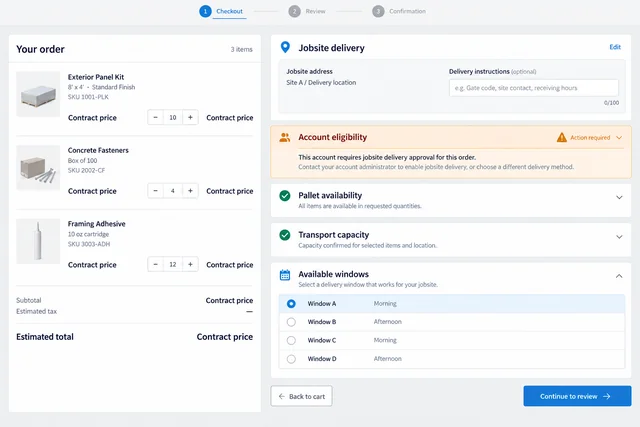Open the Concrete Fasteners thumbnail
This screenshot has height=427, width=640.
(x=38, y=168)
